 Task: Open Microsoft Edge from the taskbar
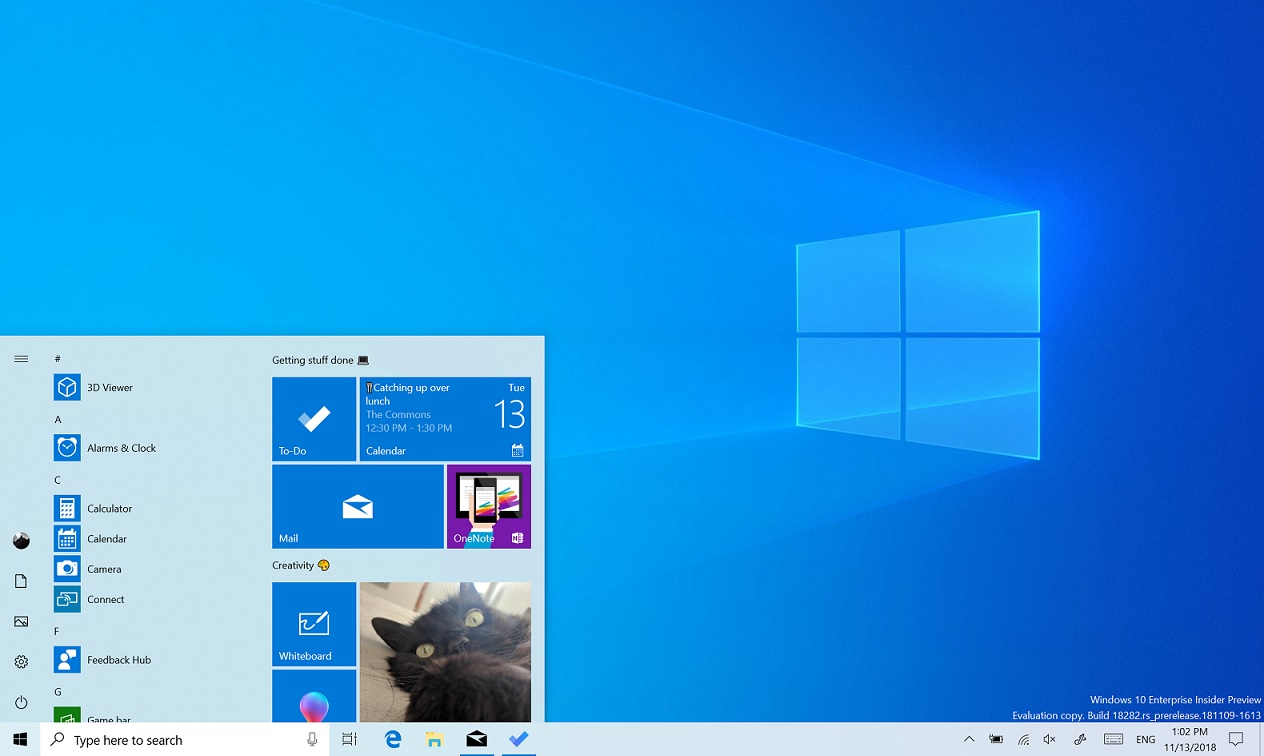pyautogui.click(x=392, y=738)
